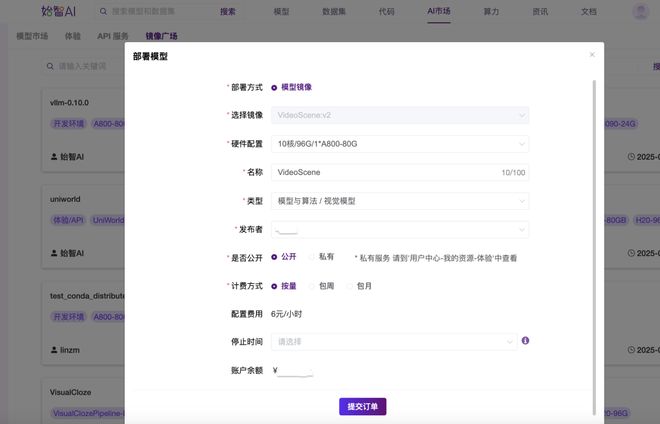This screenshot has width=660, height=424.
Task: Click the 账户余额 label
Action: coord(247,371)
